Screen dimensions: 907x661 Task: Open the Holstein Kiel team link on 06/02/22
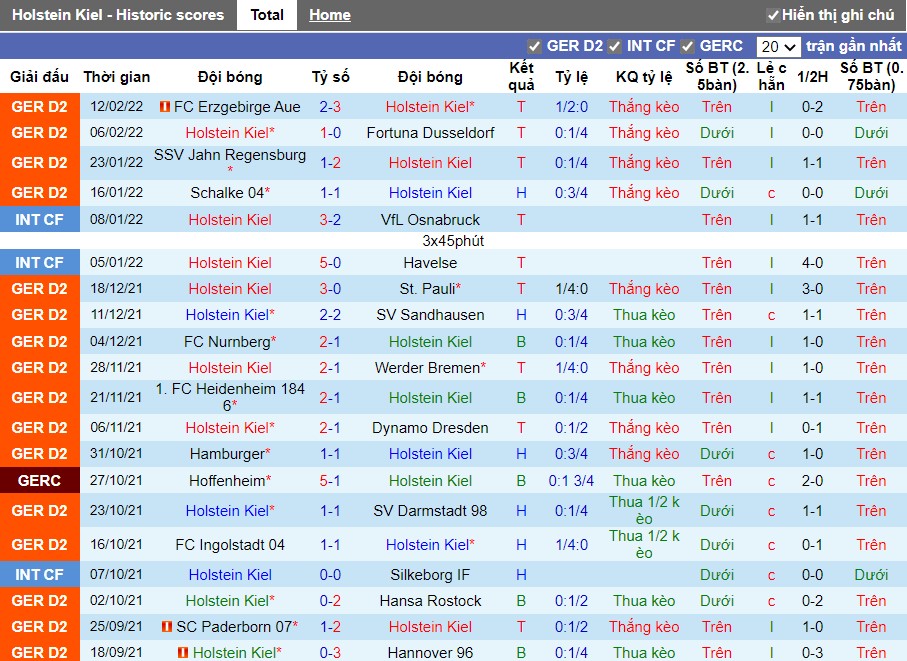(x=228, y=132)
